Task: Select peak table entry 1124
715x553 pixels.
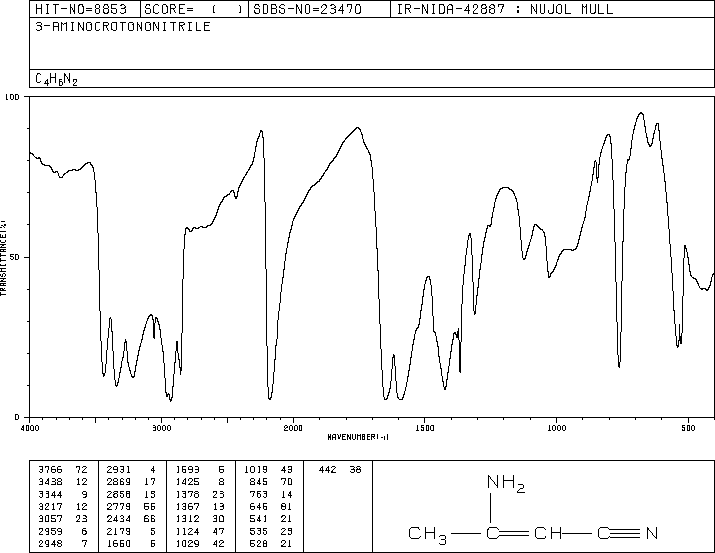Action: click(200, 531)
